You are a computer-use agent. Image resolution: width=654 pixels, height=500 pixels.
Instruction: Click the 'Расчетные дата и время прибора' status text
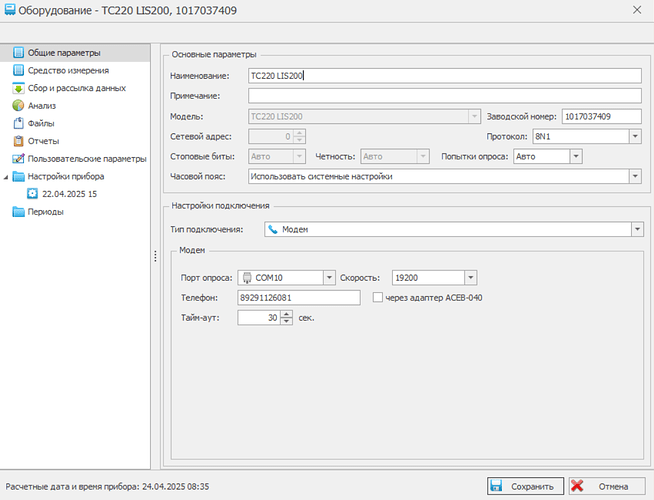click(x=108, y=486)
